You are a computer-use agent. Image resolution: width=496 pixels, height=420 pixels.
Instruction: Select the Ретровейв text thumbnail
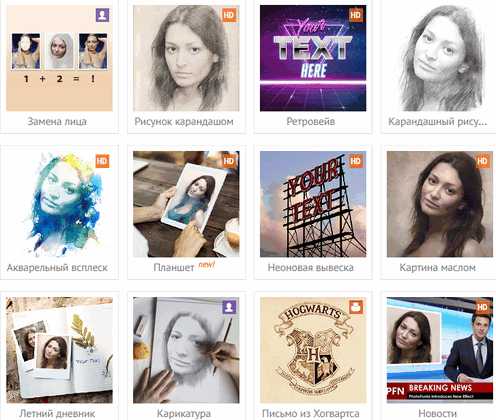(313, 58)
